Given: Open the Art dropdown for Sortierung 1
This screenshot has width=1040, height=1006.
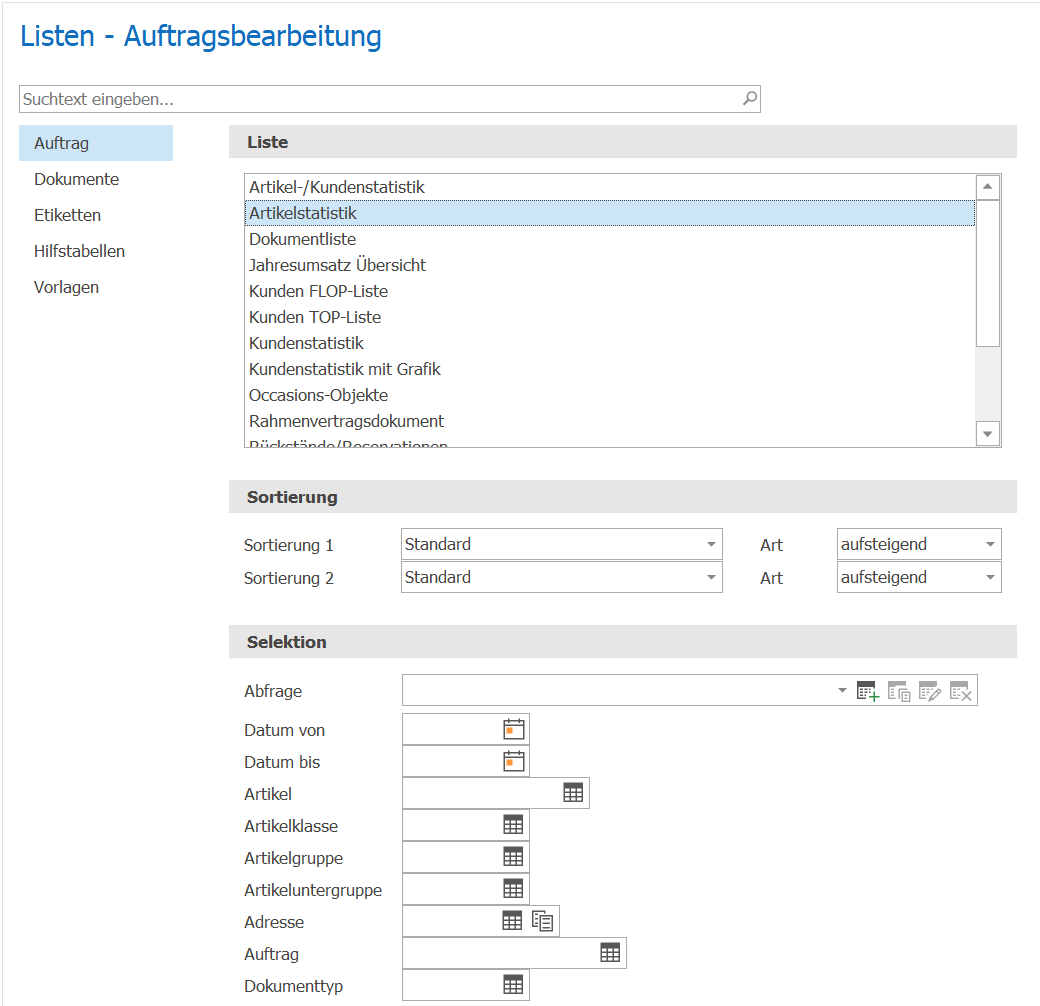Looking at the screenshot, I should (x=990, y=544).
